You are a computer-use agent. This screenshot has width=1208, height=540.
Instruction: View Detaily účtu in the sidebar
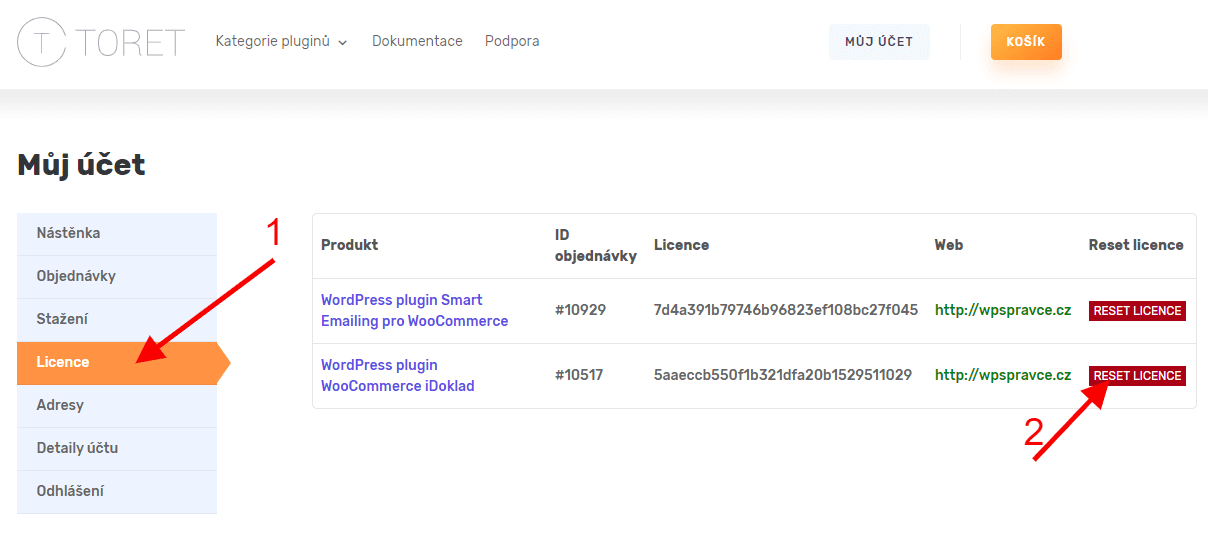pyautogui.click(x=117, y=448)
